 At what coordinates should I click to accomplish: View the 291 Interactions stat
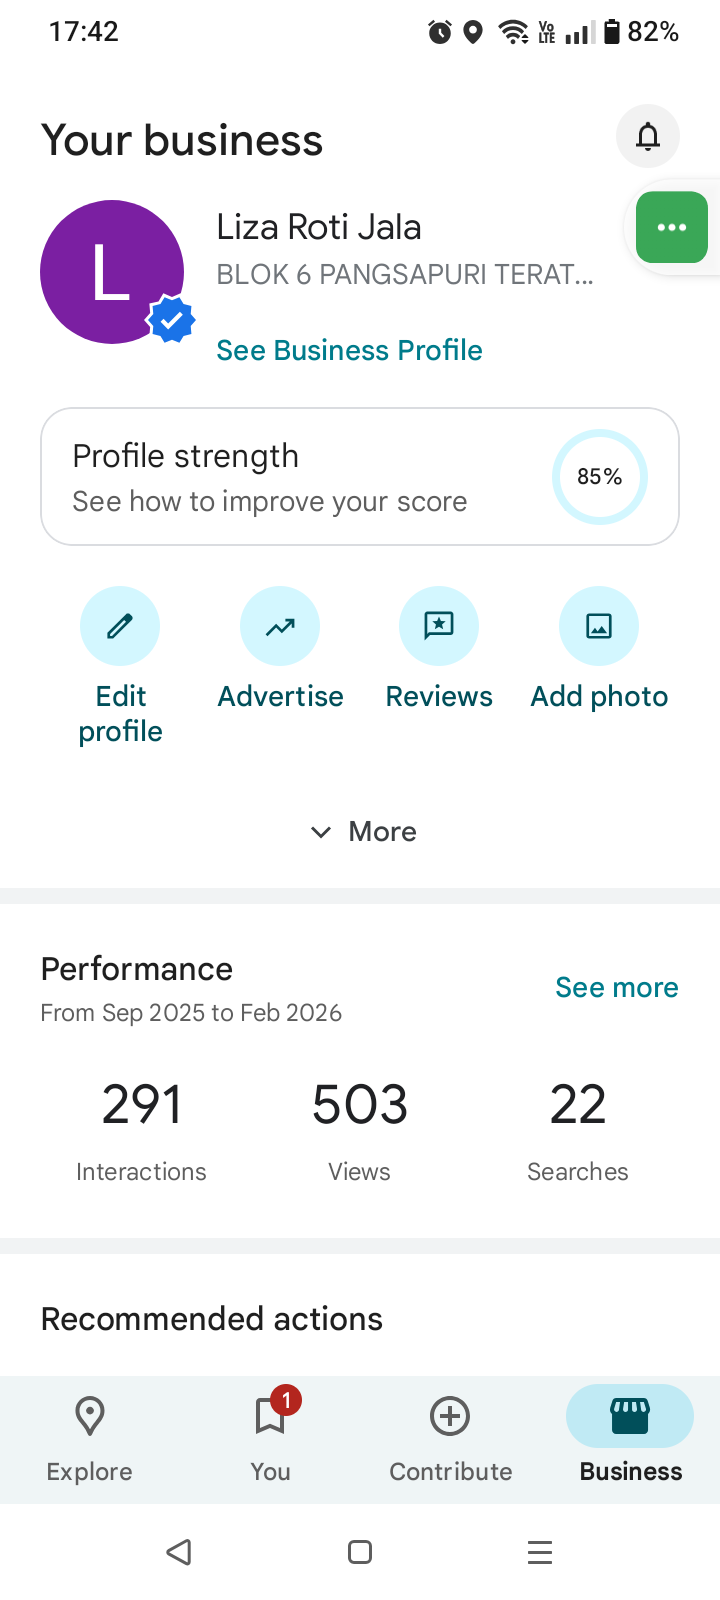[x=141, y=1130]
